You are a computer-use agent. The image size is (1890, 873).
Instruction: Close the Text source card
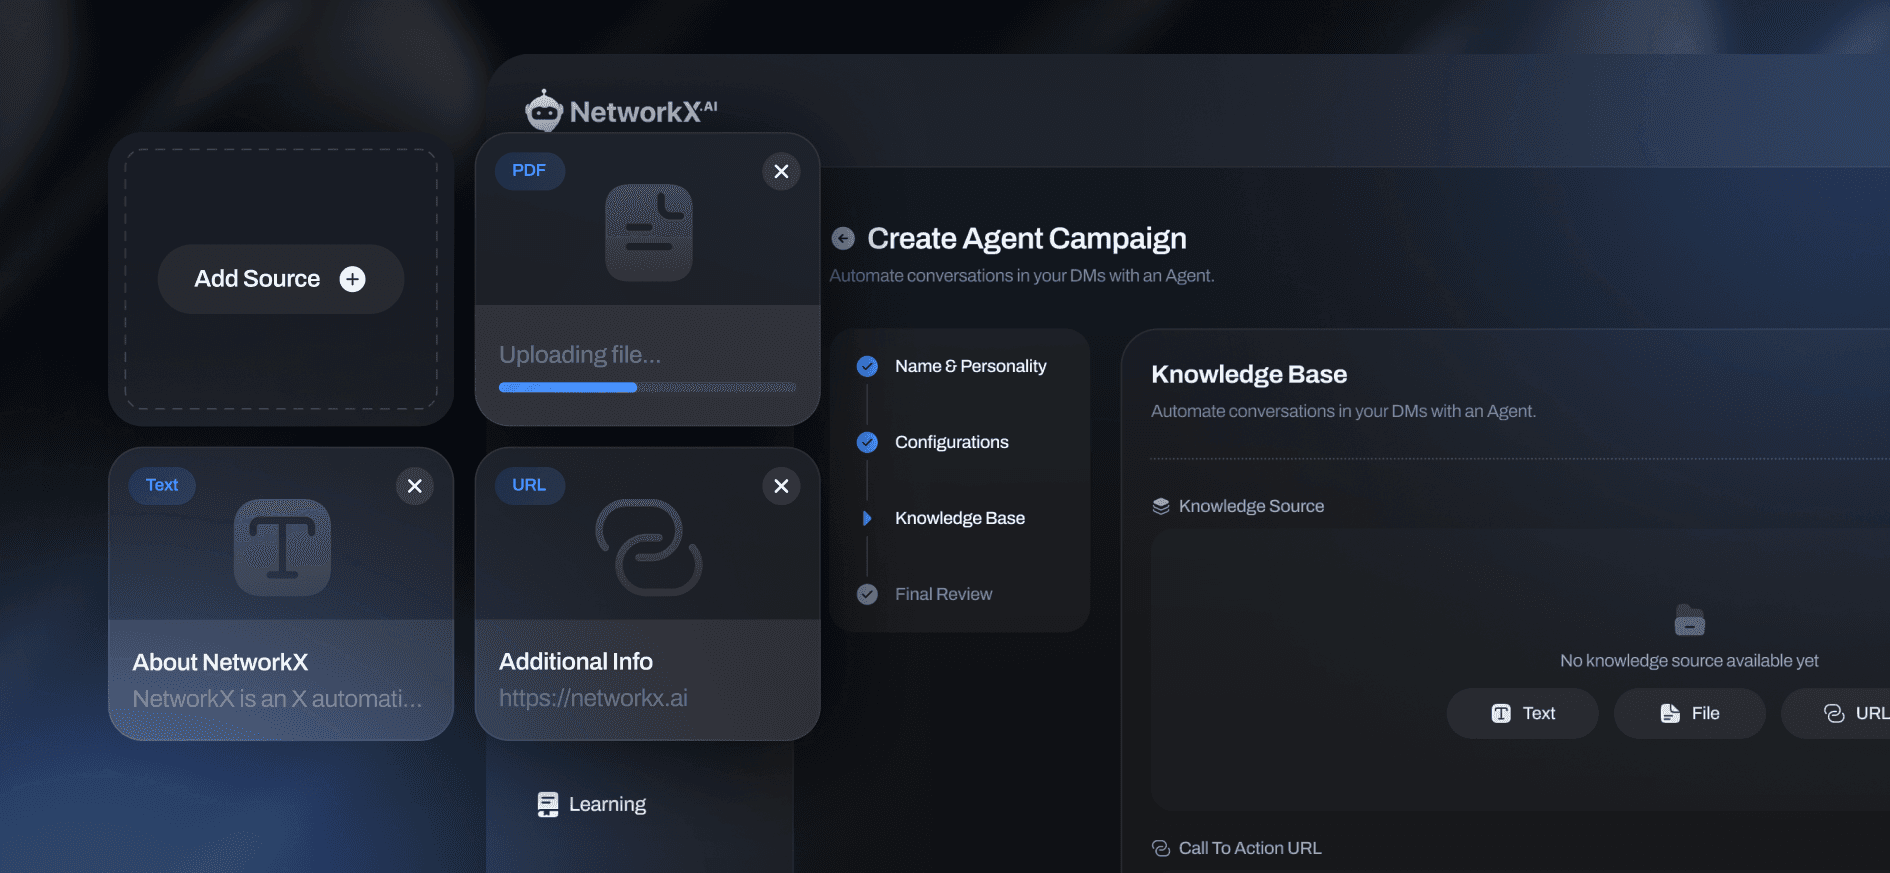[x=414, y=486]
